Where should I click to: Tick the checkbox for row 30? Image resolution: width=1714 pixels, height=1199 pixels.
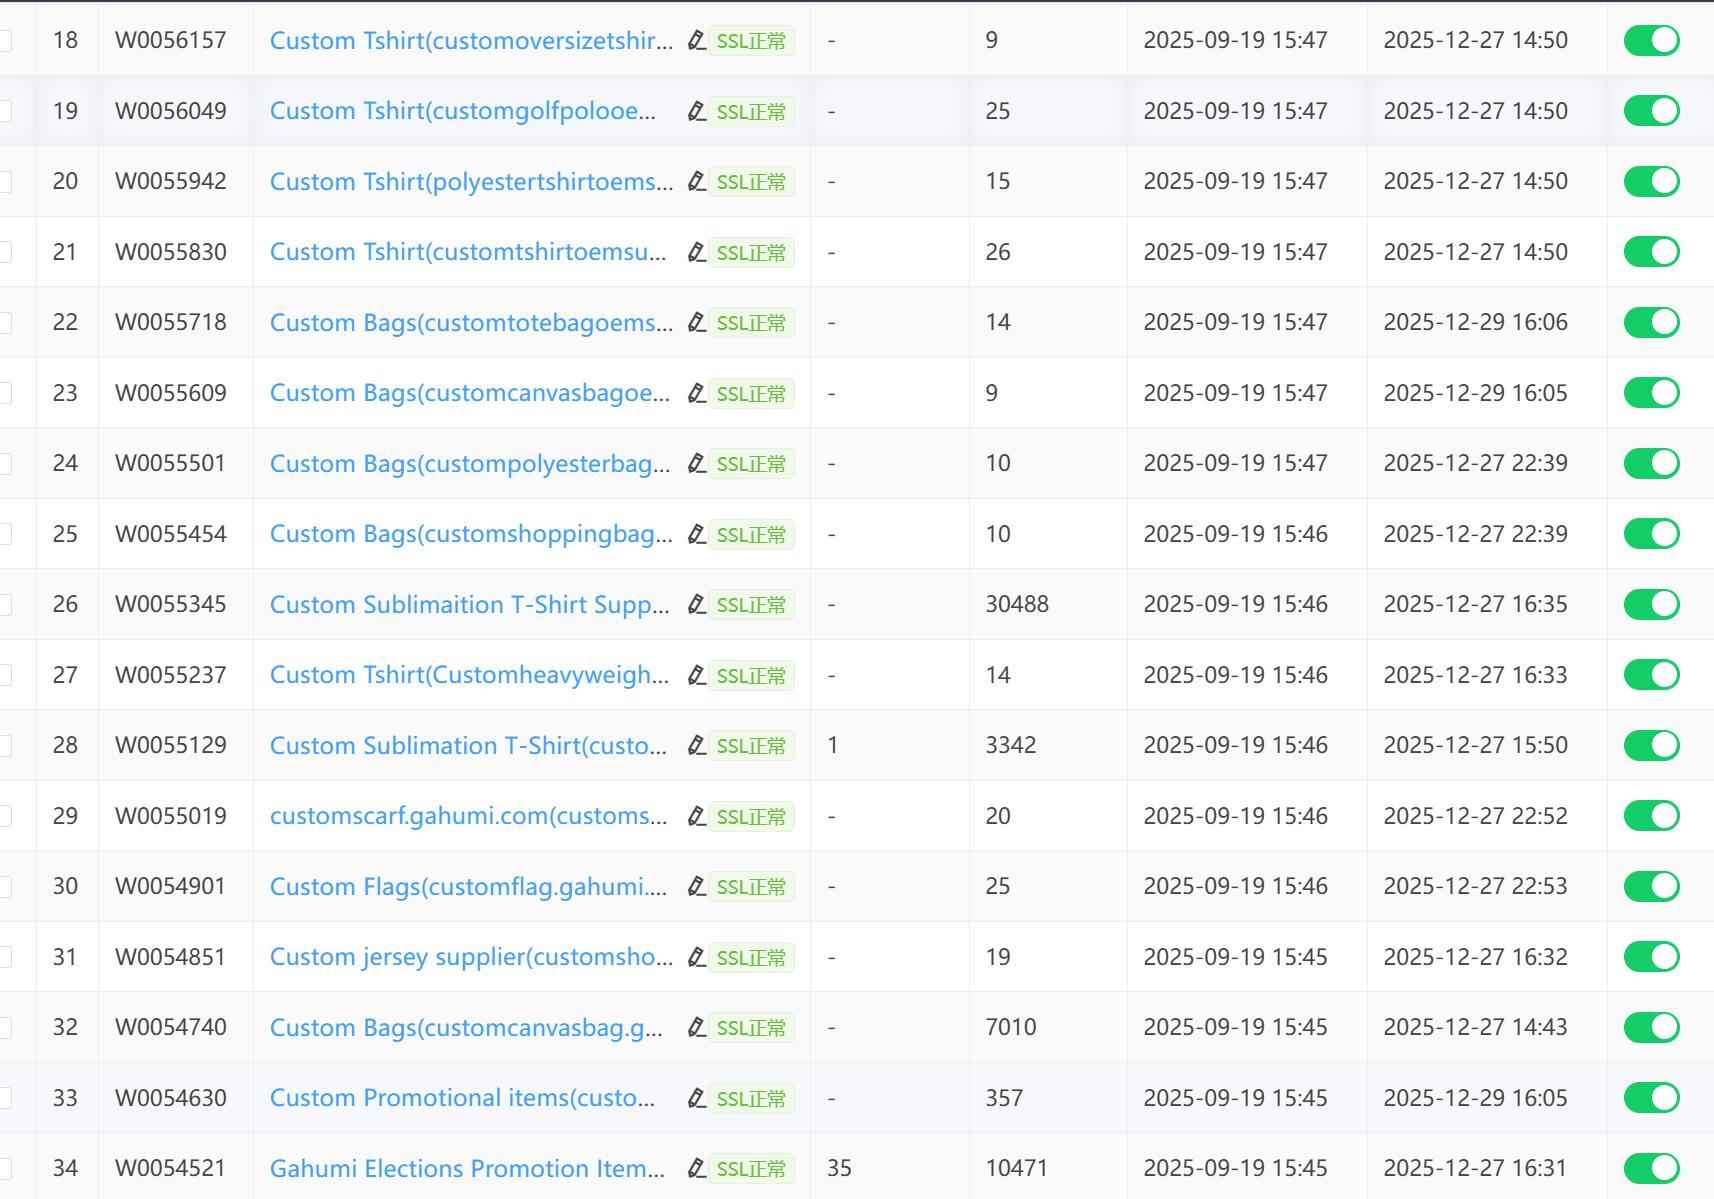(5, 886)
